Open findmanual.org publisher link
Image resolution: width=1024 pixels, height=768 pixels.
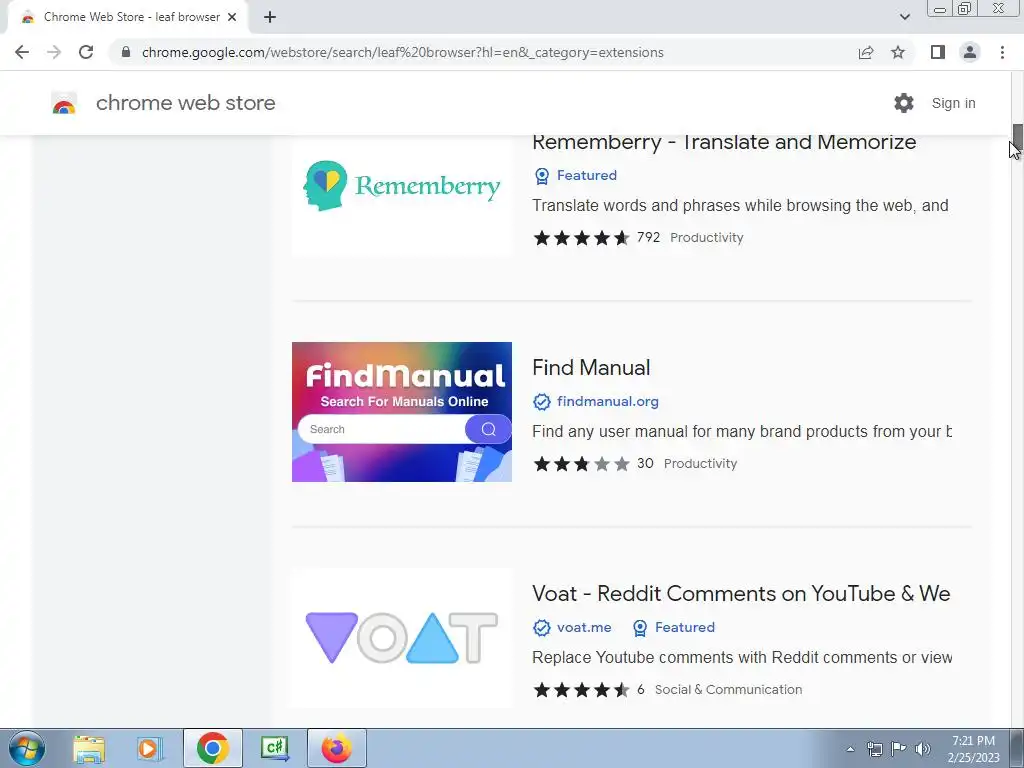pos(607,402)
